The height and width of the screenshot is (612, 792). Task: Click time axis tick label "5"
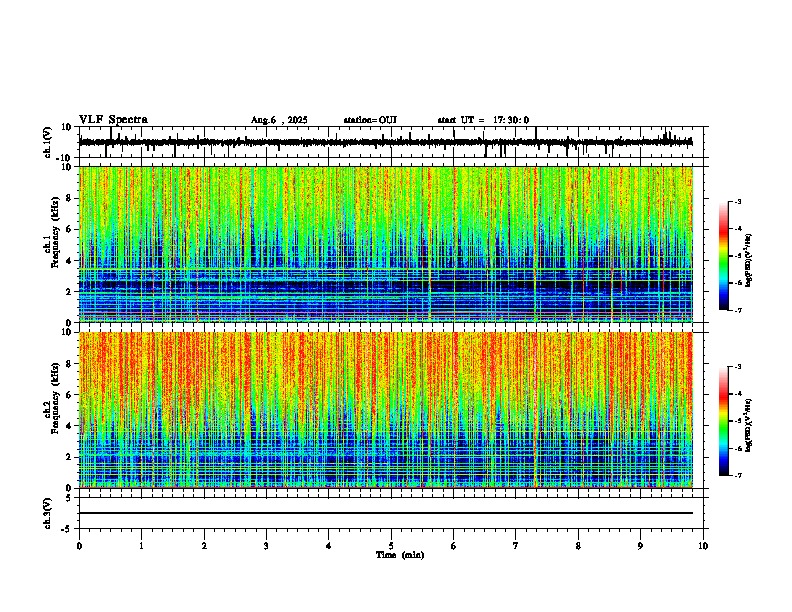point(391,546)
